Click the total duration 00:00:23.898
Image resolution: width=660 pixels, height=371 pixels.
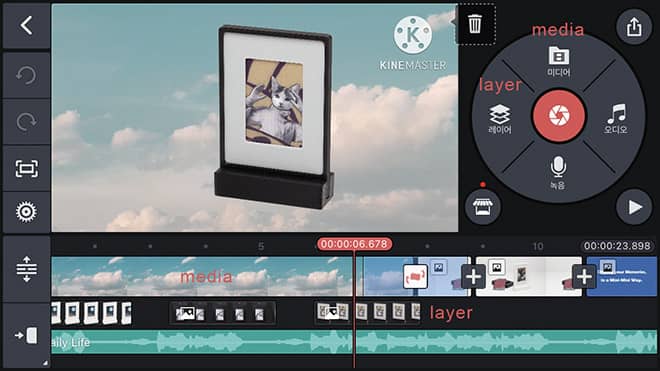click(x=617, y=246)
